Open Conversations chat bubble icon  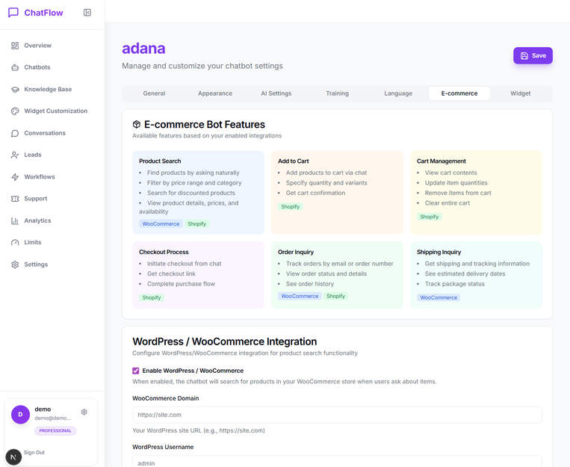[x=15, y=133]
